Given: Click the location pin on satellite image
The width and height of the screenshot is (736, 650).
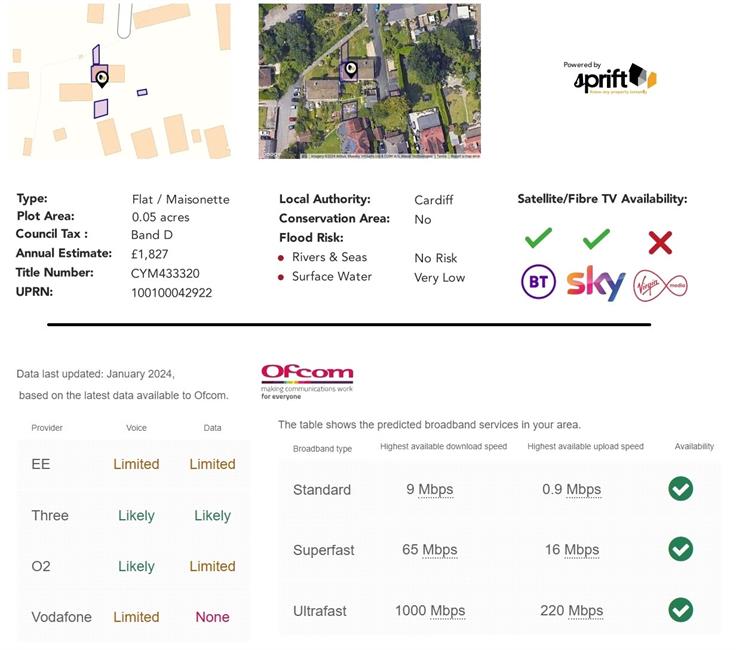Looking at the screenshot, I should (x=350, y=70).
